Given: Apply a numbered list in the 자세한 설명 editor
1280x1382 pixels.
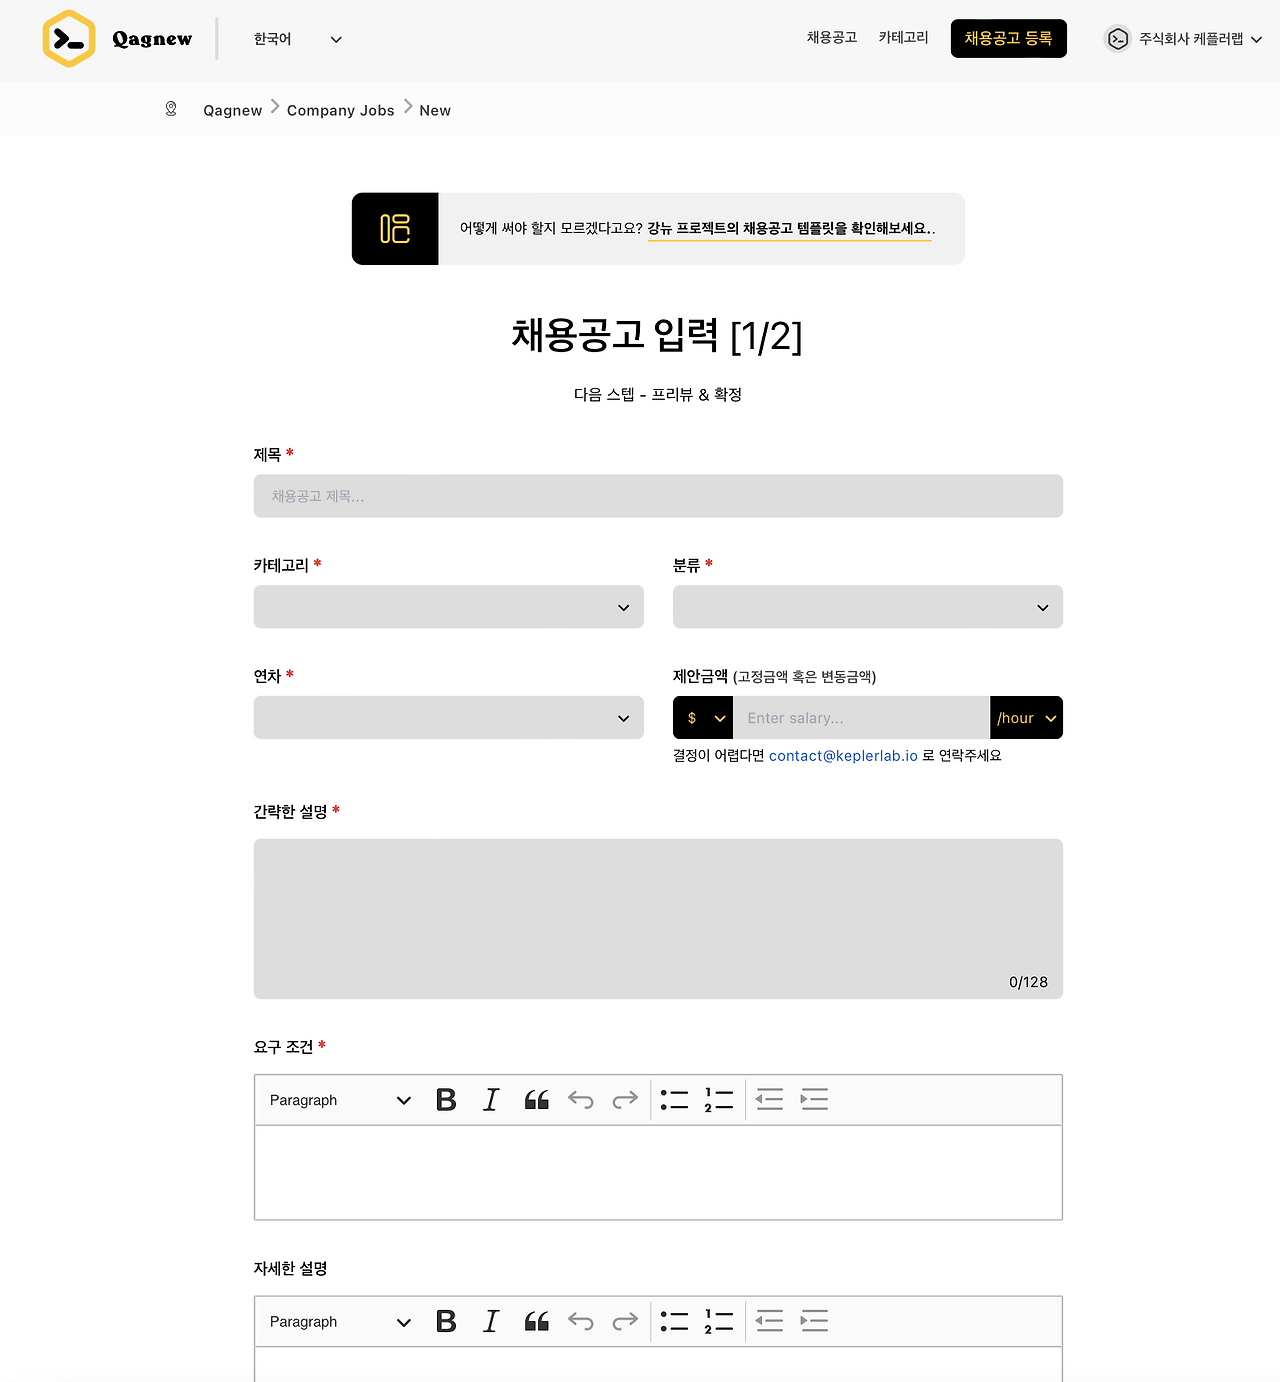Looking at the screenshot, I should click(718, 1321).
